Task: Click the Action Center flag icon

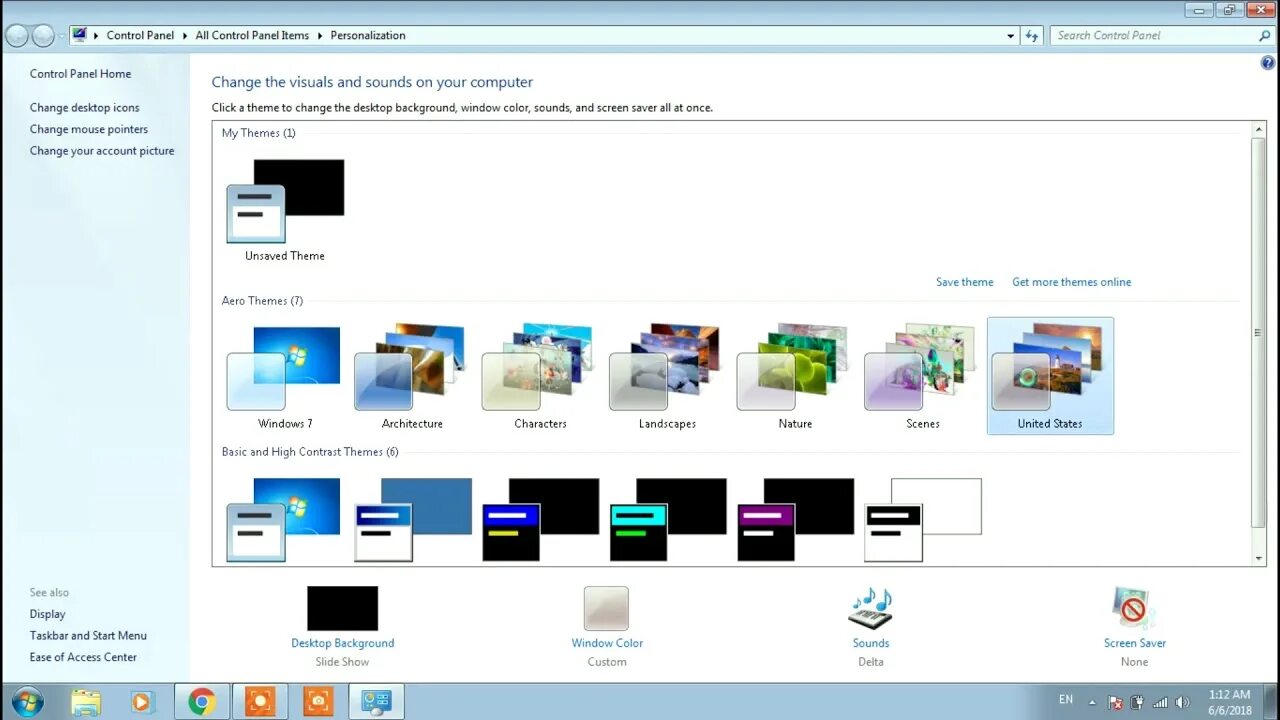Action: [1115, 702]
